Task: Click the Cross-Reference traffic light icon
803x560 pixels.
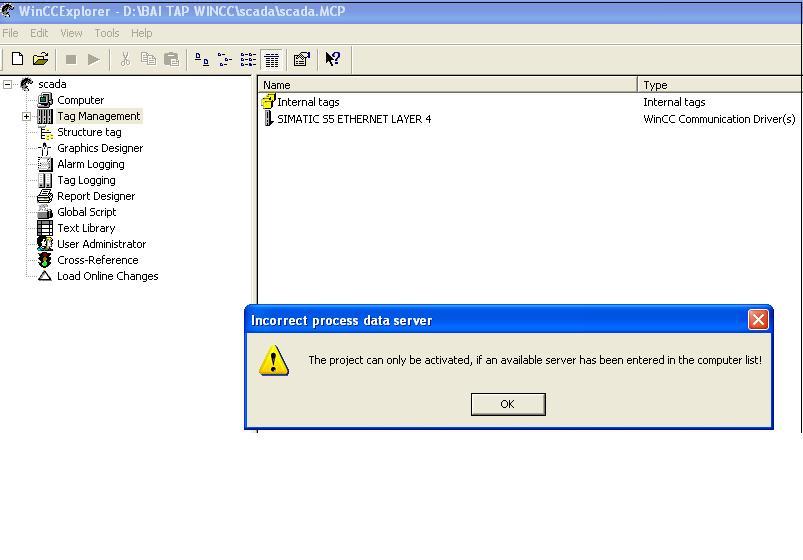Action: 45,260
